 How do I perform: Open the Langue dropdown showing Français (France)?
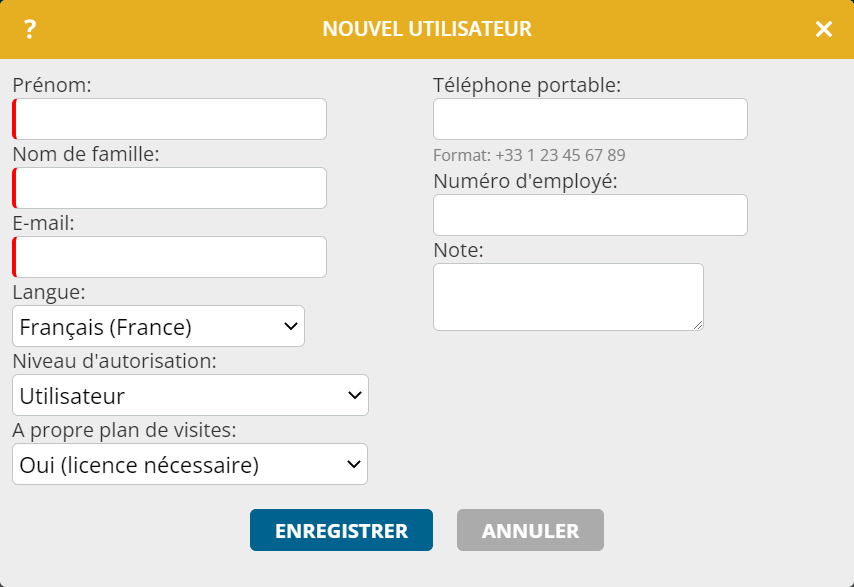[158, 326]
